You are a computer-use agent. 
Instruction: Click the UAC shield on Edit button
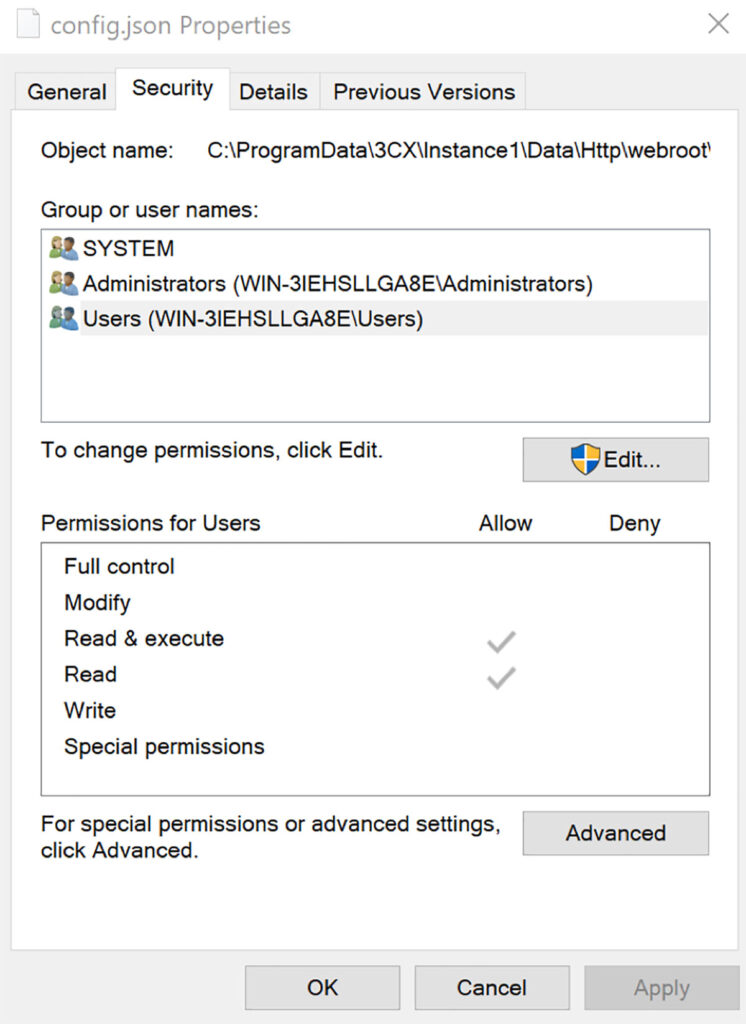coord(585,459)
